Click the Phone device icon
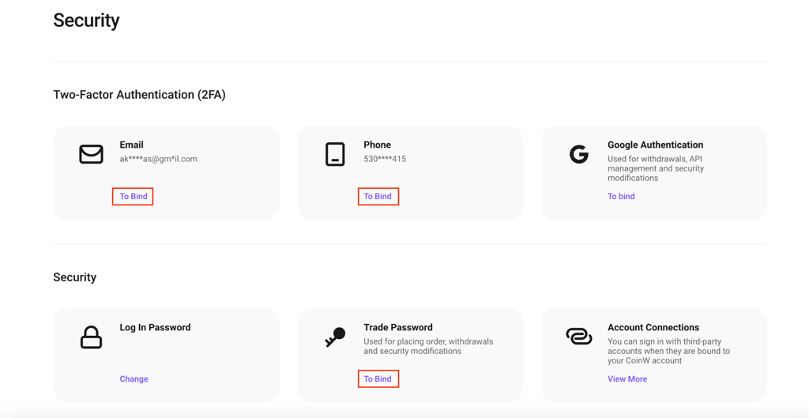 pos(335,154)
